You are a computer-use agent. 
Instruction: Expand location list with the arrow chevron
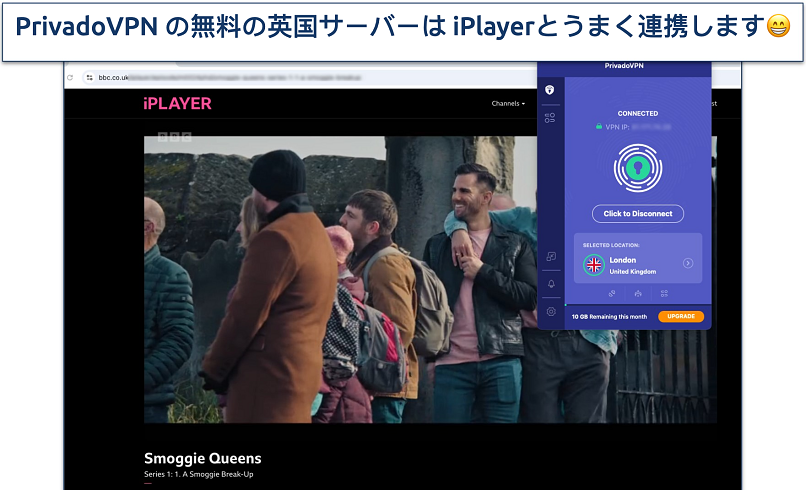(x=688, y=263)
